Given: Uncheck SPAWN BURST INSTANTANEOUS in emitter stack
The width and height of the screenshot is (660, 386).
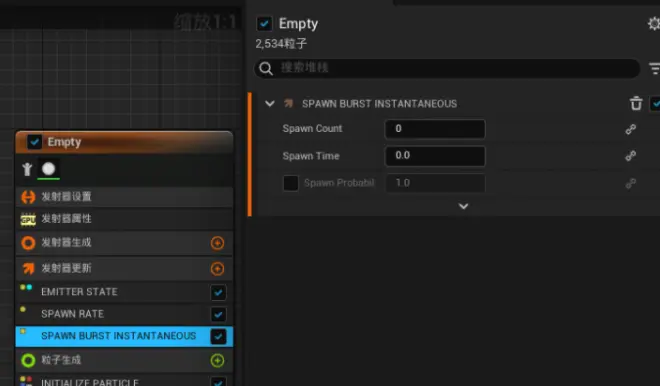Looking at the screenshot, I should tap(218, 336).
